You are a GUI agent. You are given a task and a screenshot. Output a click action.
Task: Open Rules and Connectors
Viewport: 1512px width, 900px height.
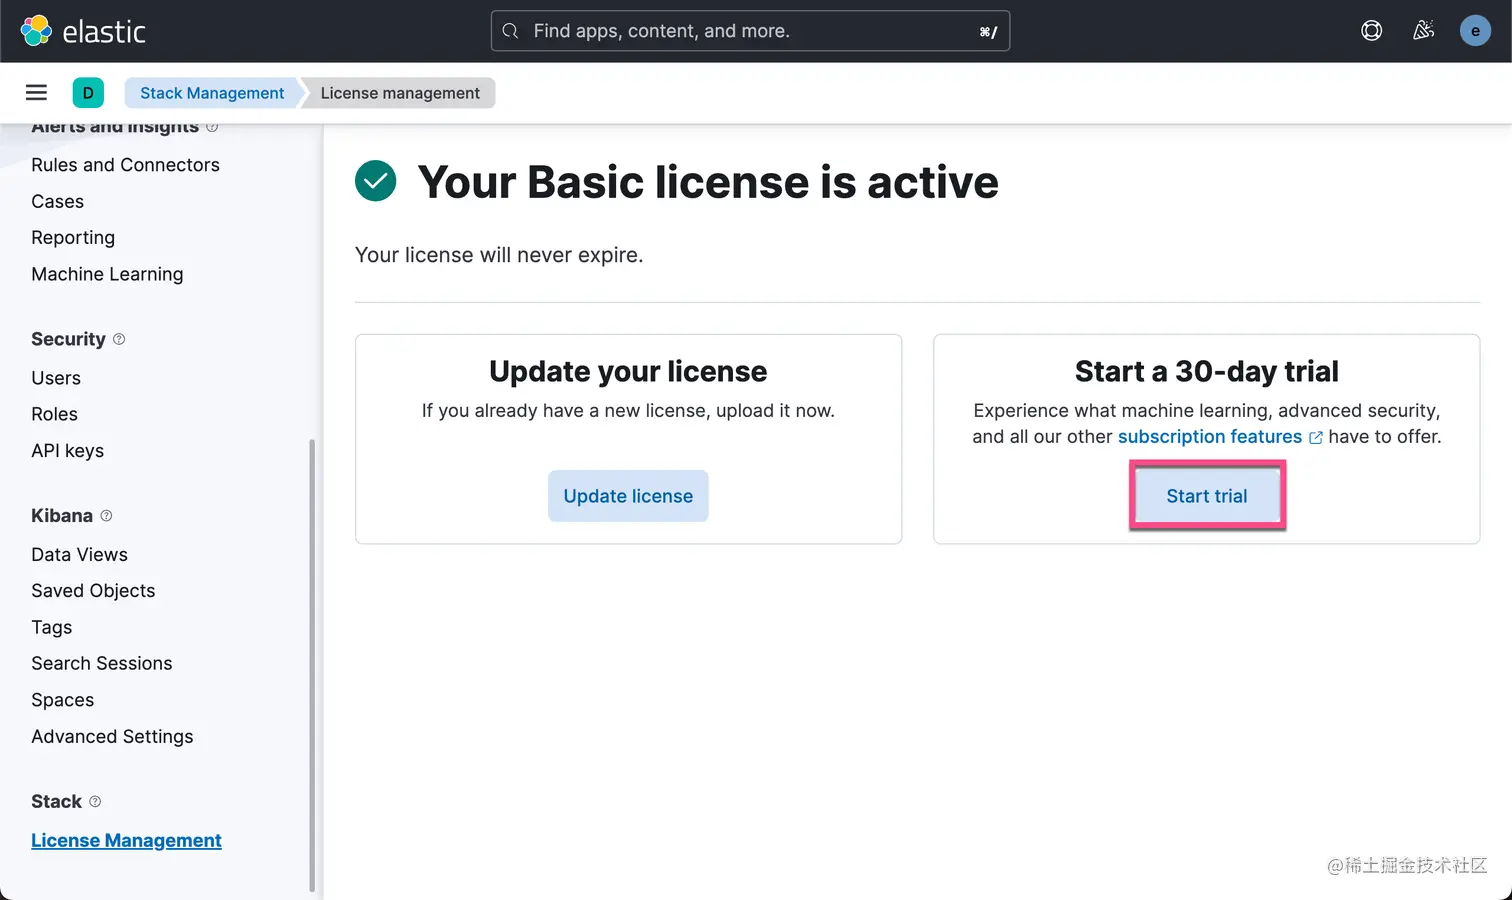(x=125, y=165)
